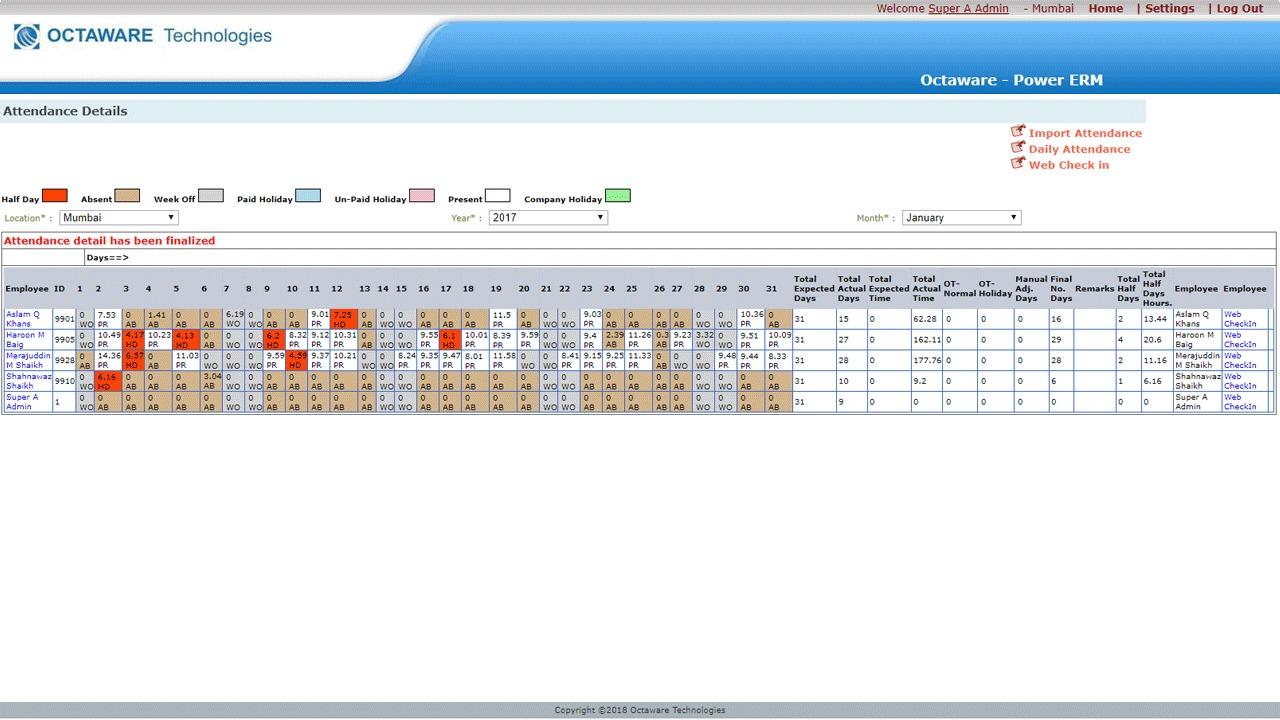Click Web CheckIn in the Super A Admin row
This screenshot has height=720, width=1280.
1240,402
